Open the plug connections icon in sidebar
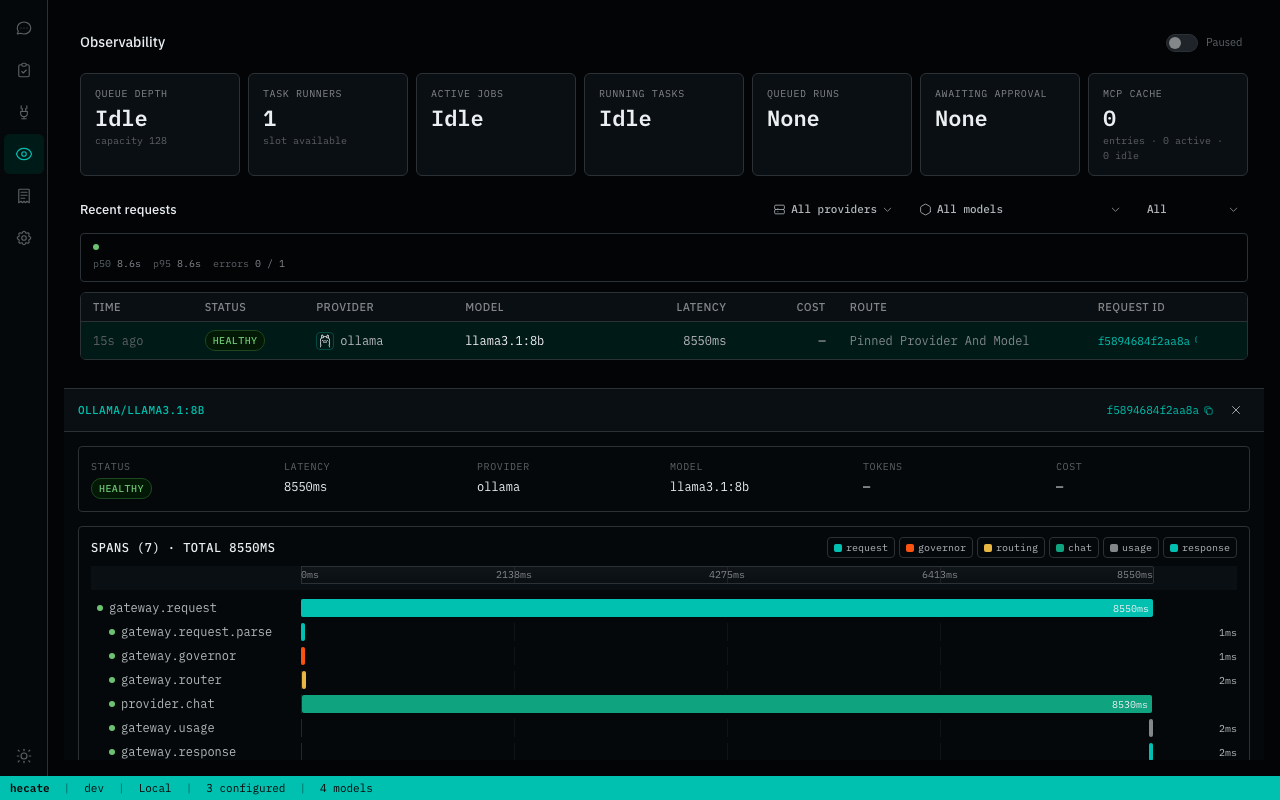This screenshot has width=1280, height=800. 24,112
